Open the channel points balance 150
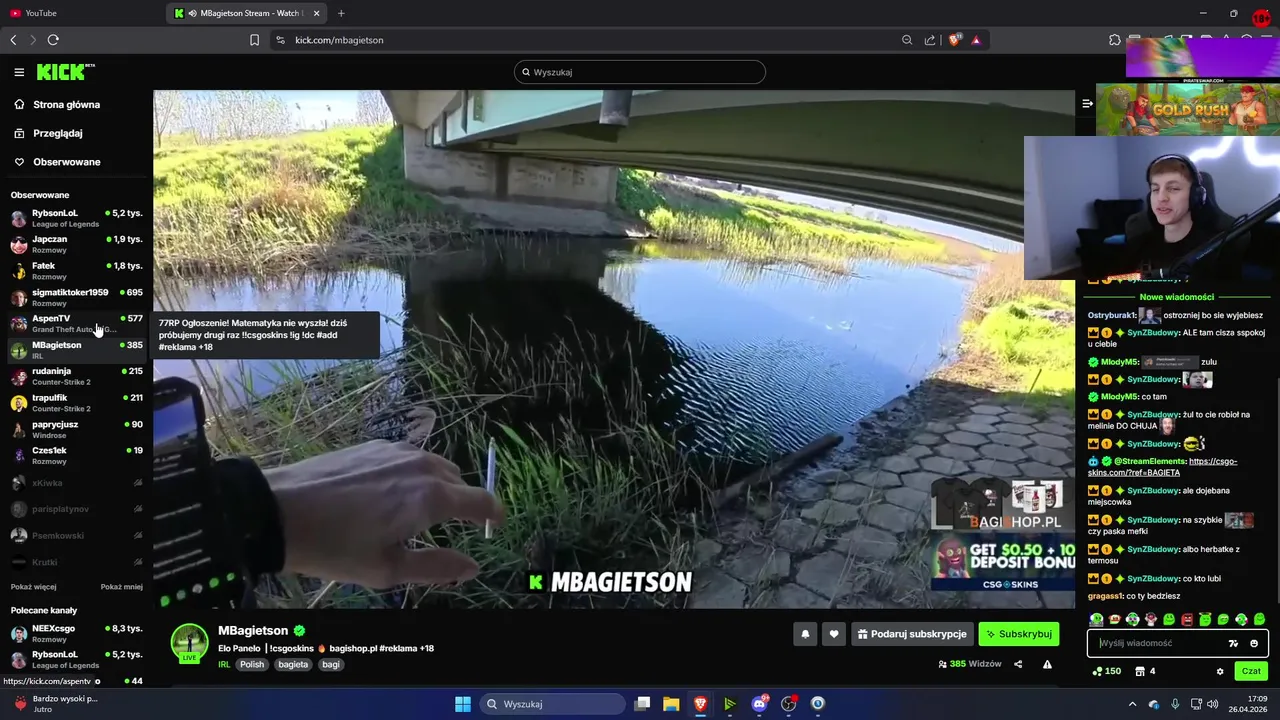This screenshot has height=720, width=1280. [1106, 671]
